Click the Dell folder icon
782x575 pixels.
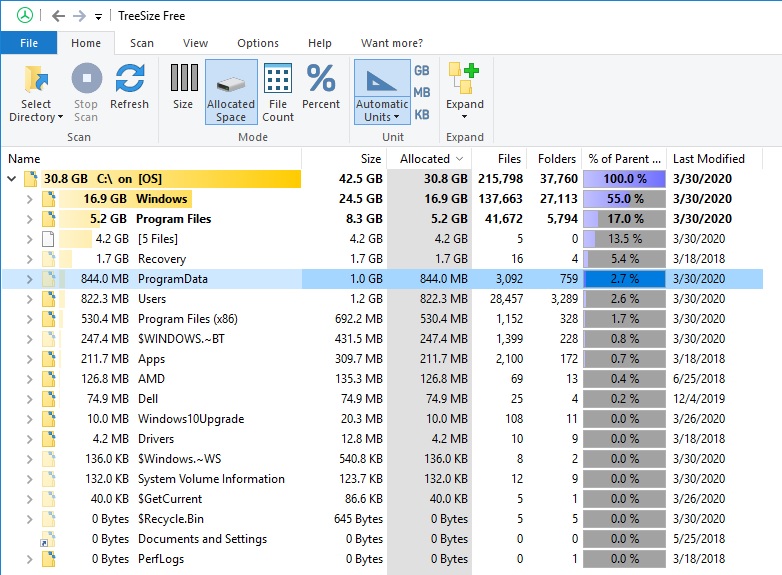click(48, 398)
